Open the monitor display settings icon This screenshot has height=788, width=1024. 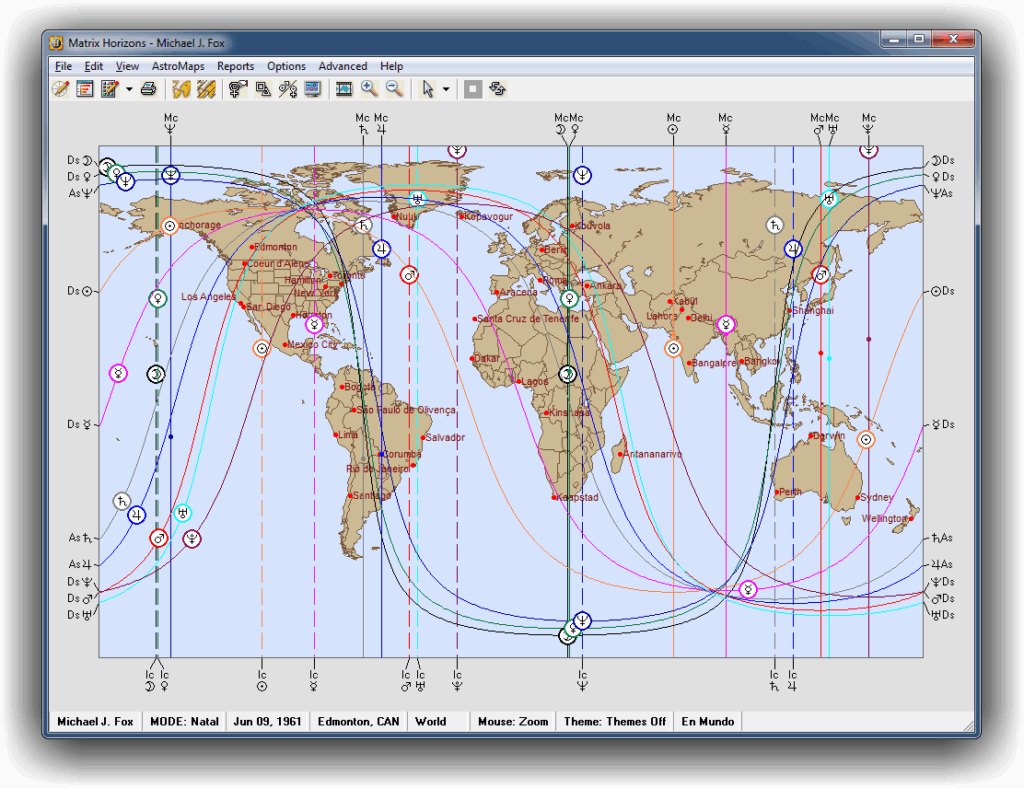click(x=312, y=89)
